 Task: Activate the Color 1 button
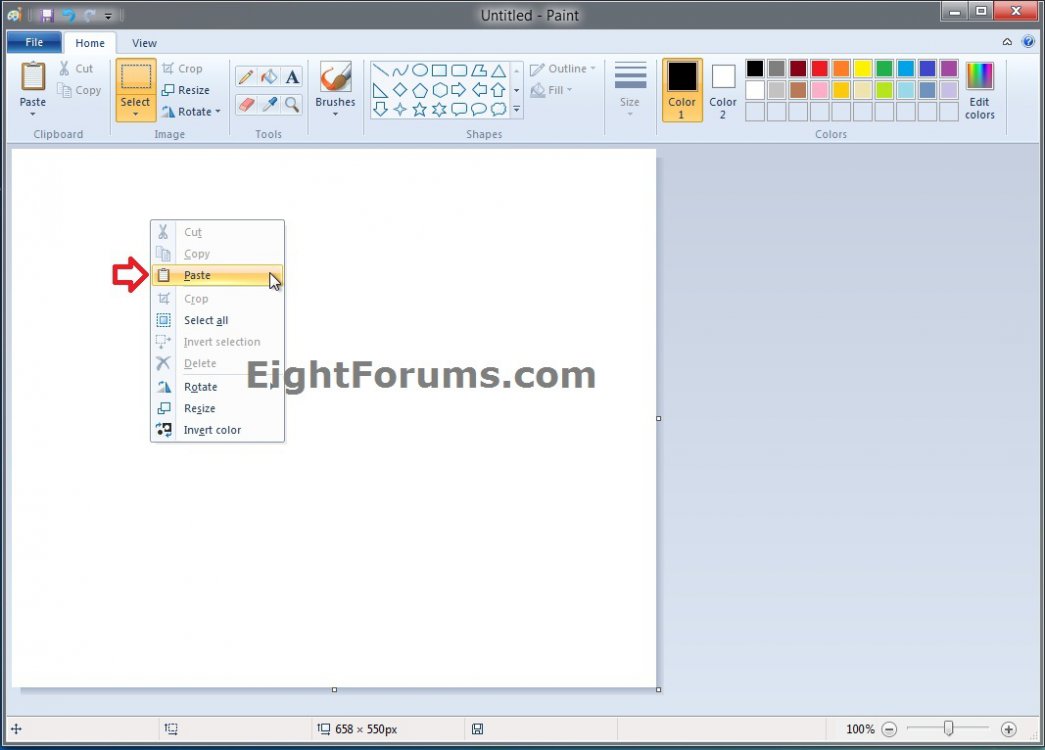click(682, 90)
